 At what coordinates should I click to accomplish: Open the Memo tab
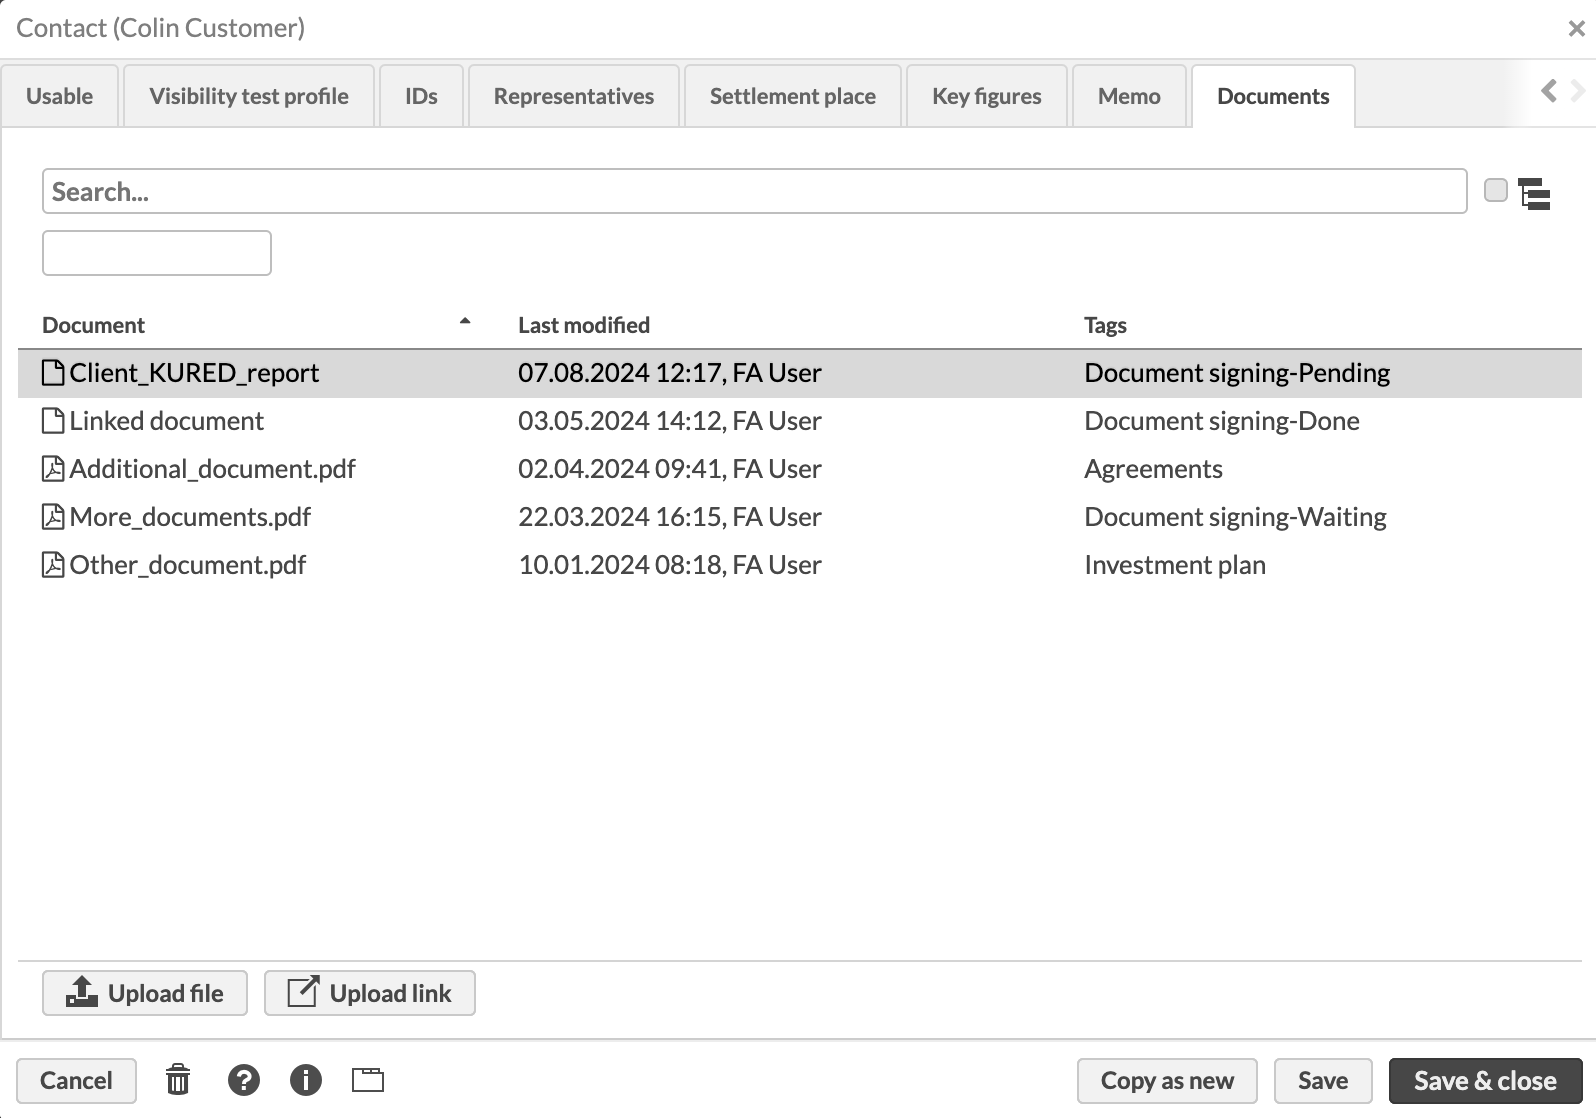[1129, 96]
